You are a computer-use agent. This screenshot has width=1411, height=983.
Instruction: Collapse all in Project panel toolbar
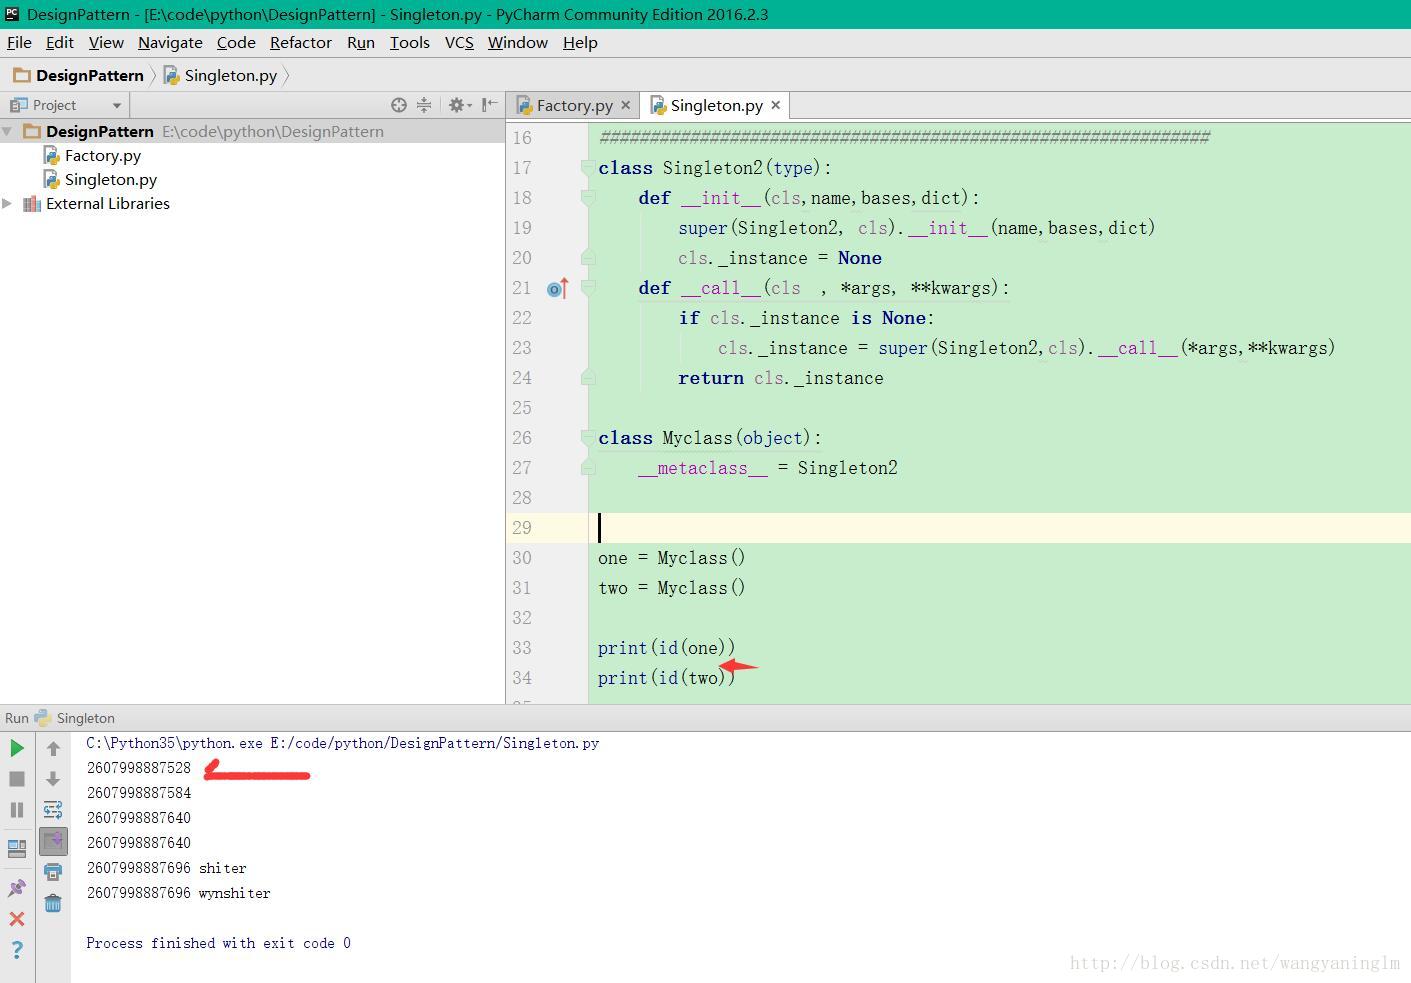pyautogui.click(x=424, y=105)
